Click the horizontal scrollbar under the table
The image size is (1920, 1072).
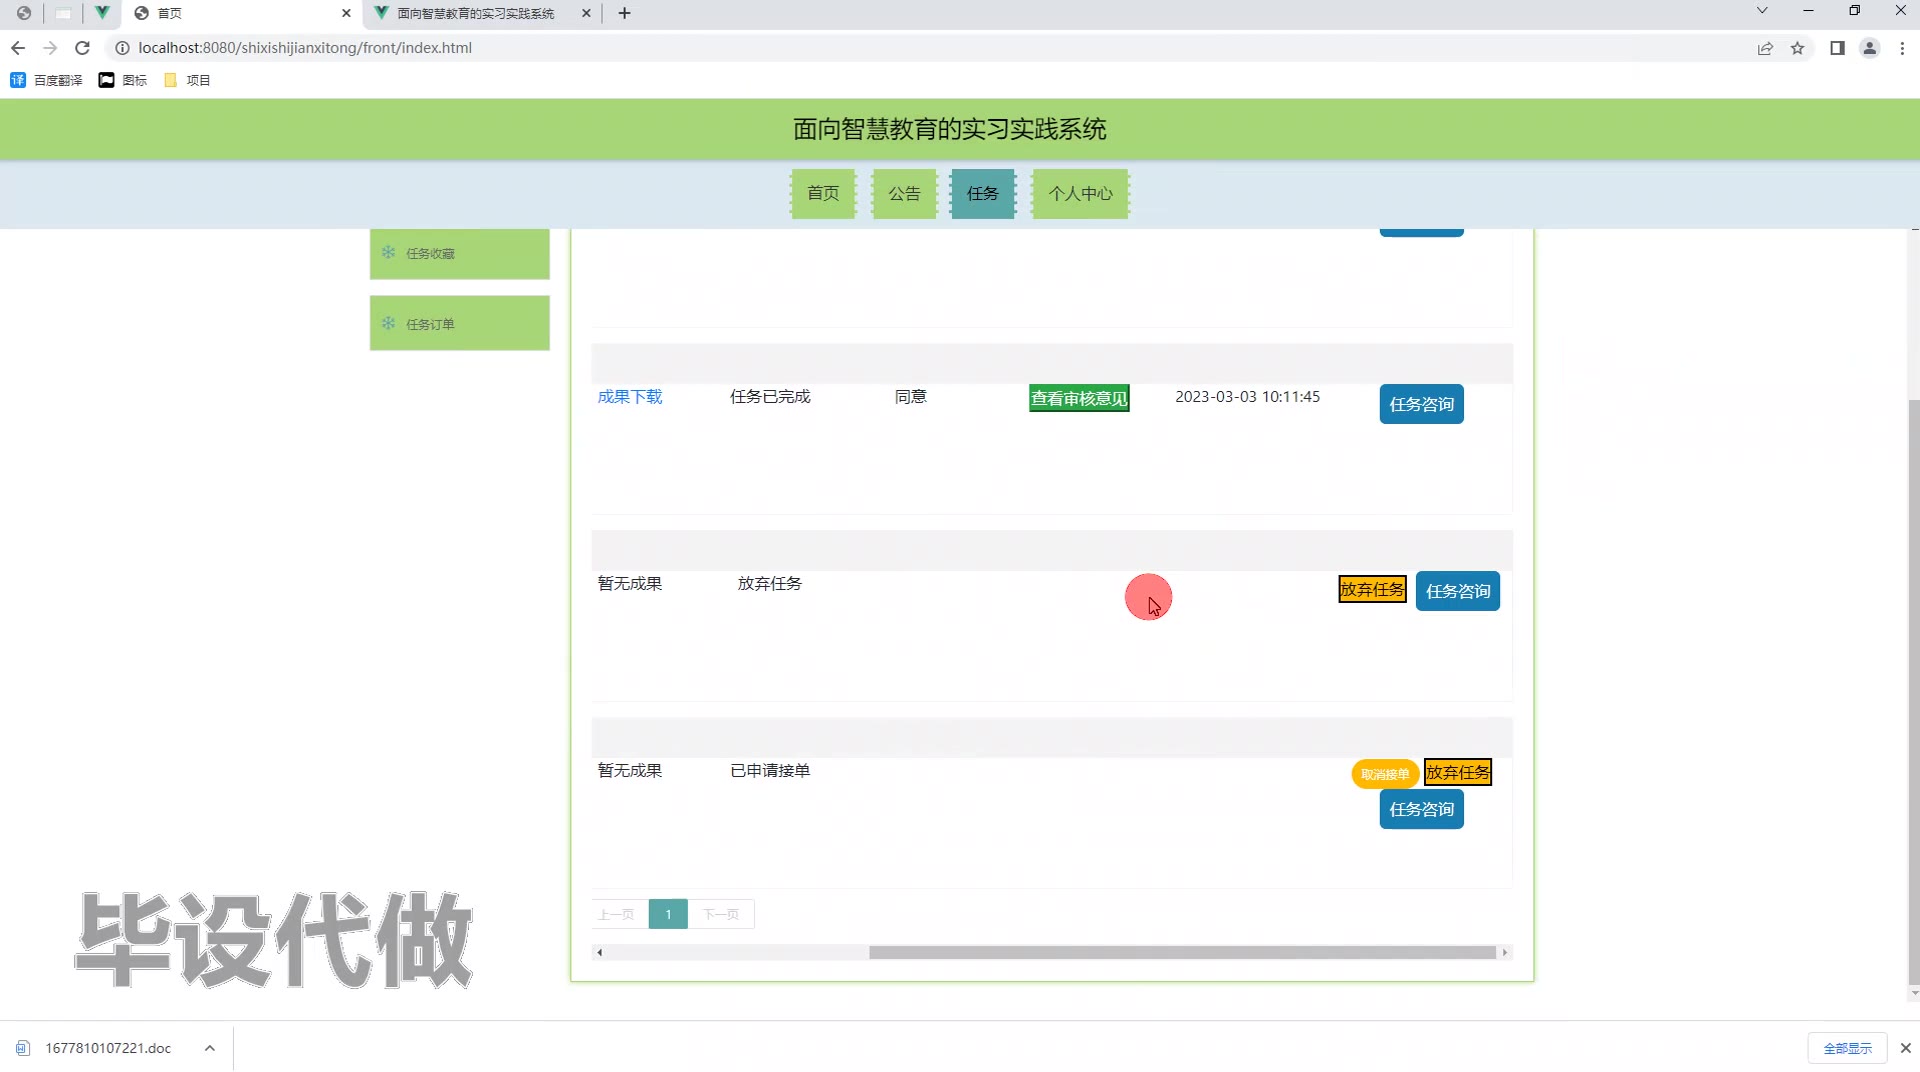(1180, 952)
